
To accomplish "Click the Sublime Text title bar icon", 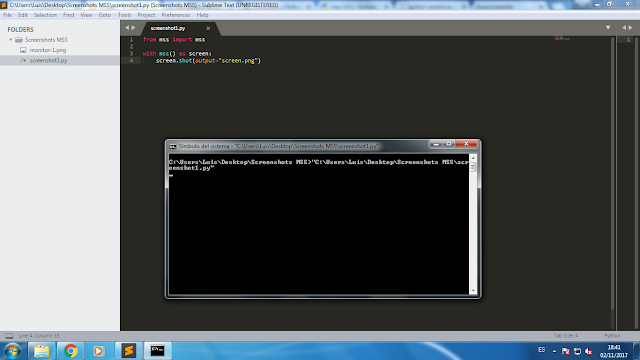I will [4, 5].
